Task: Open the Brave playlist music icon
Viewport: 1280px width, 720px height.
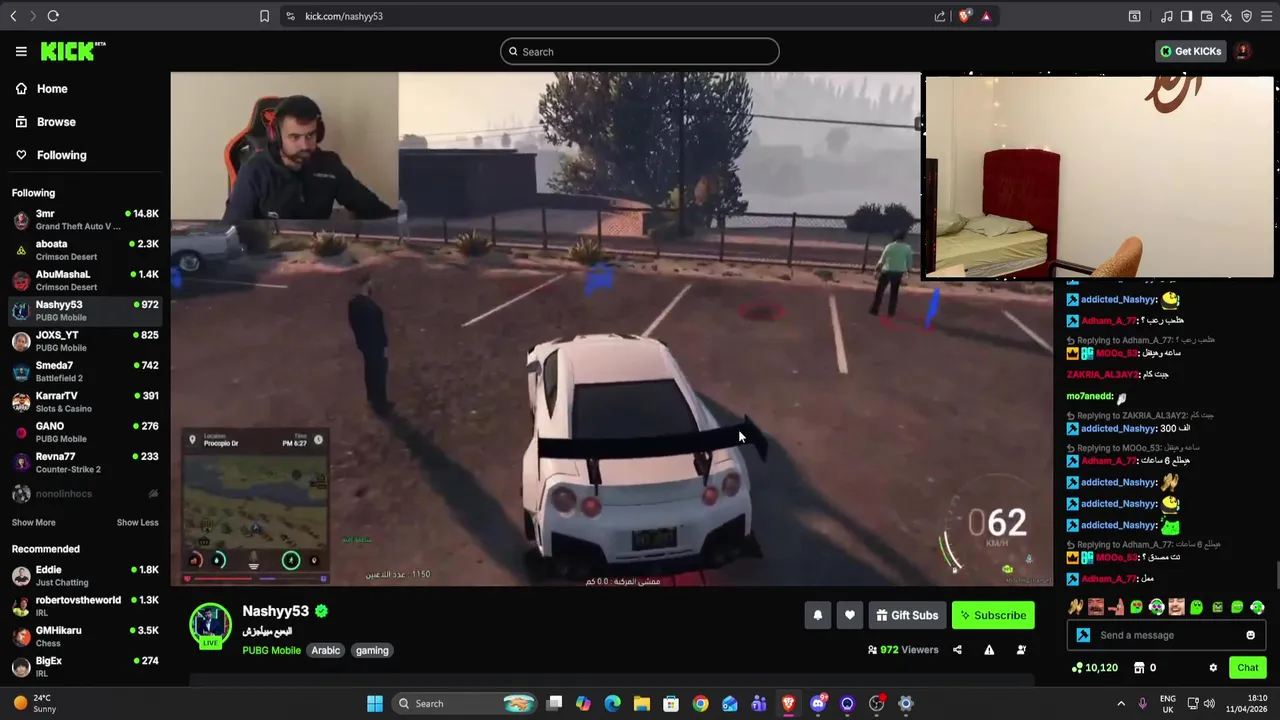Action: [x=1166, y=16]
